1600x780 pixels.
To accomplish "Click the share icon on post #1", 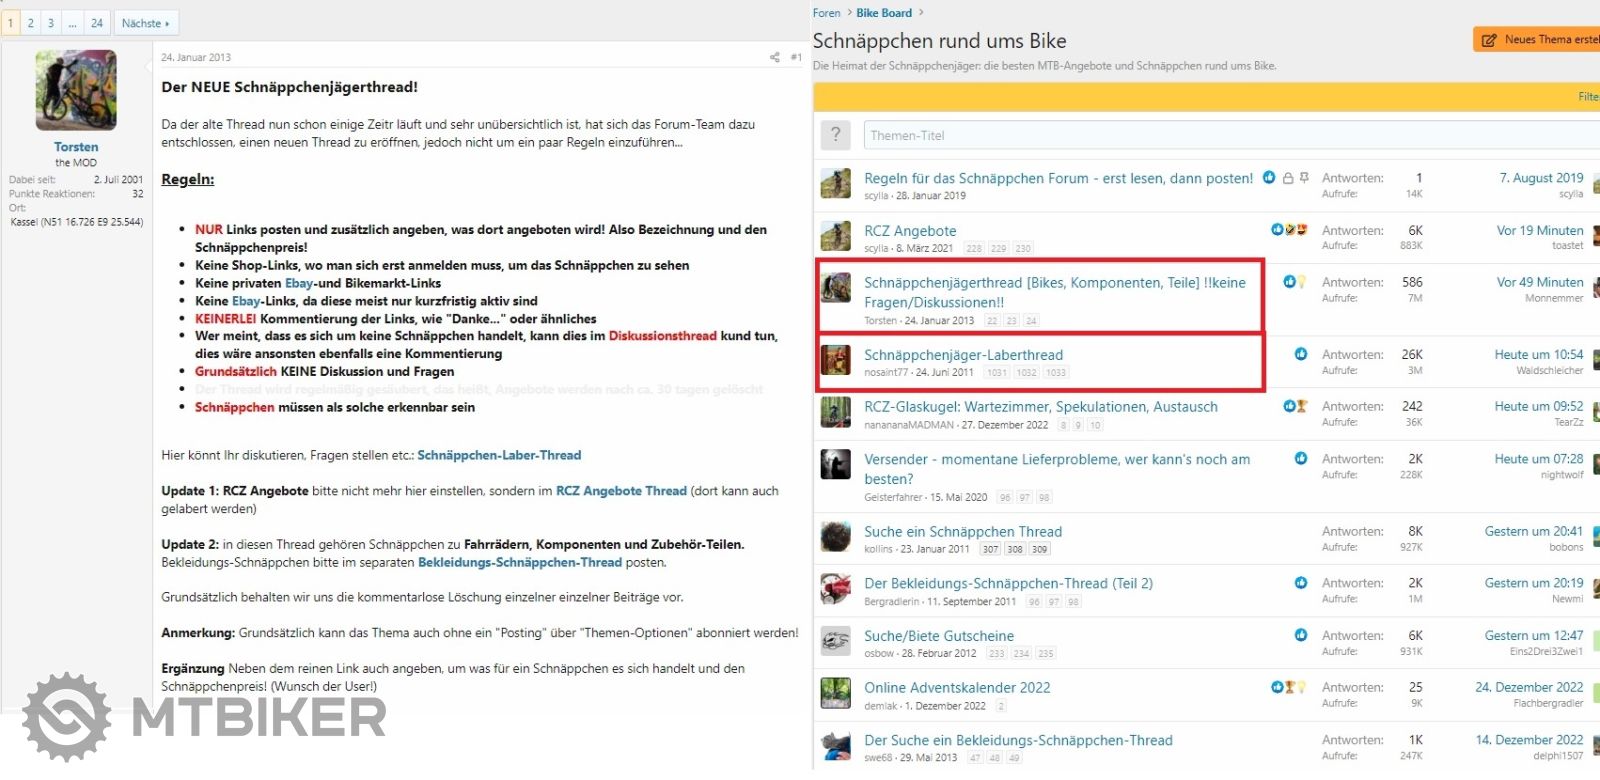I will [x=774, y=57].
